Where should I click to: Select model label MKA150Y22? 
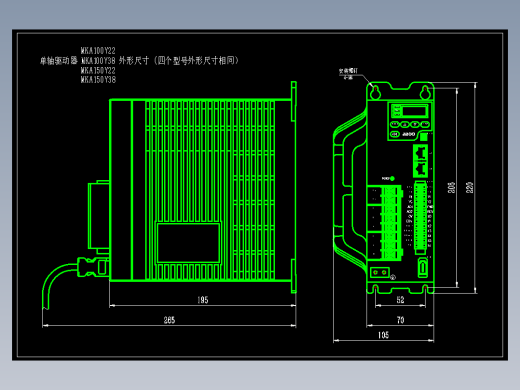[x=98, y=70]
